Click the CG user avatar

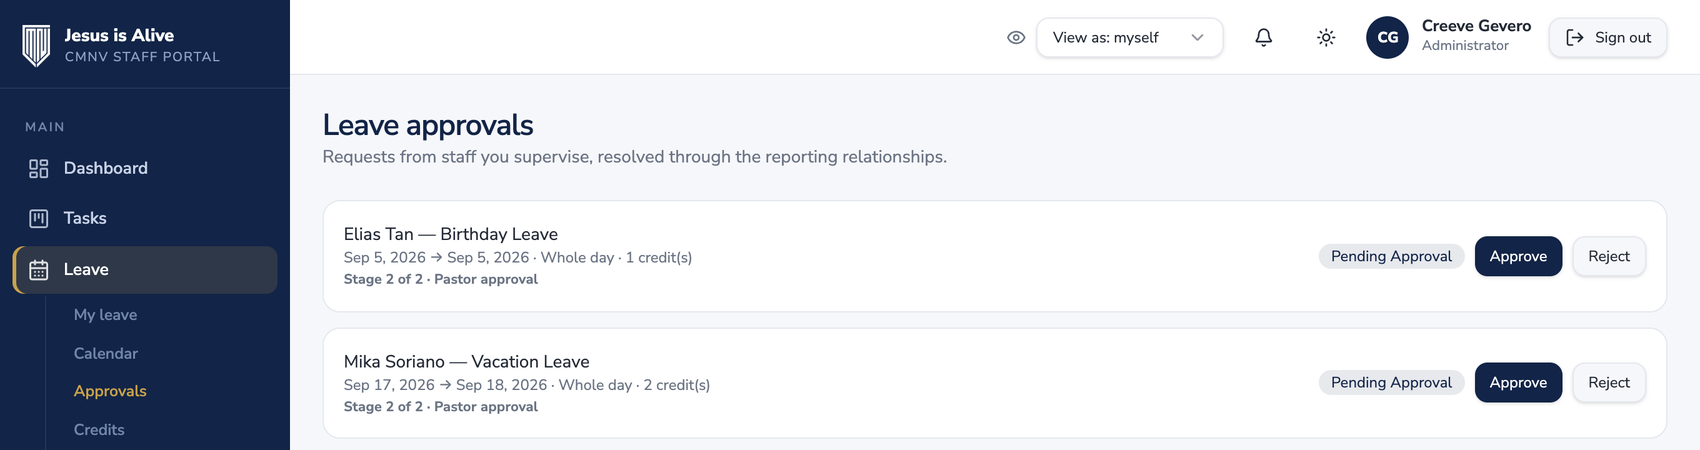point(1388,37)
